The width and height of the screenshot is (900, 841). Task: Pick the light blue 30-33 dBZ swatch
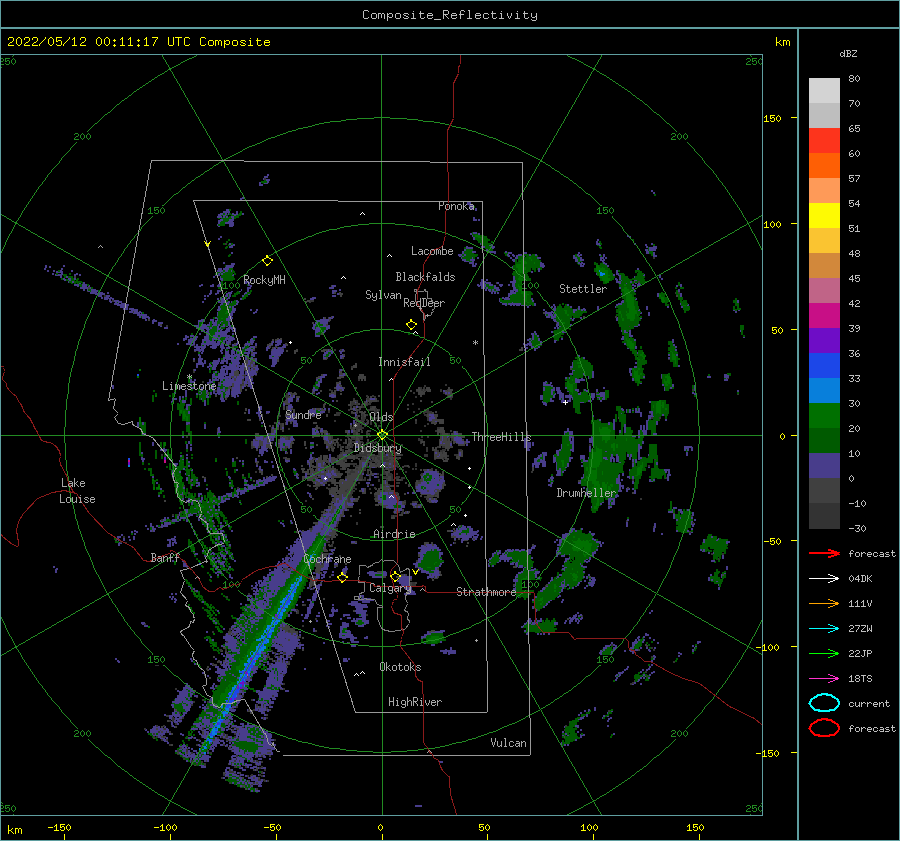pyautogui.click(x=824, y=390)
